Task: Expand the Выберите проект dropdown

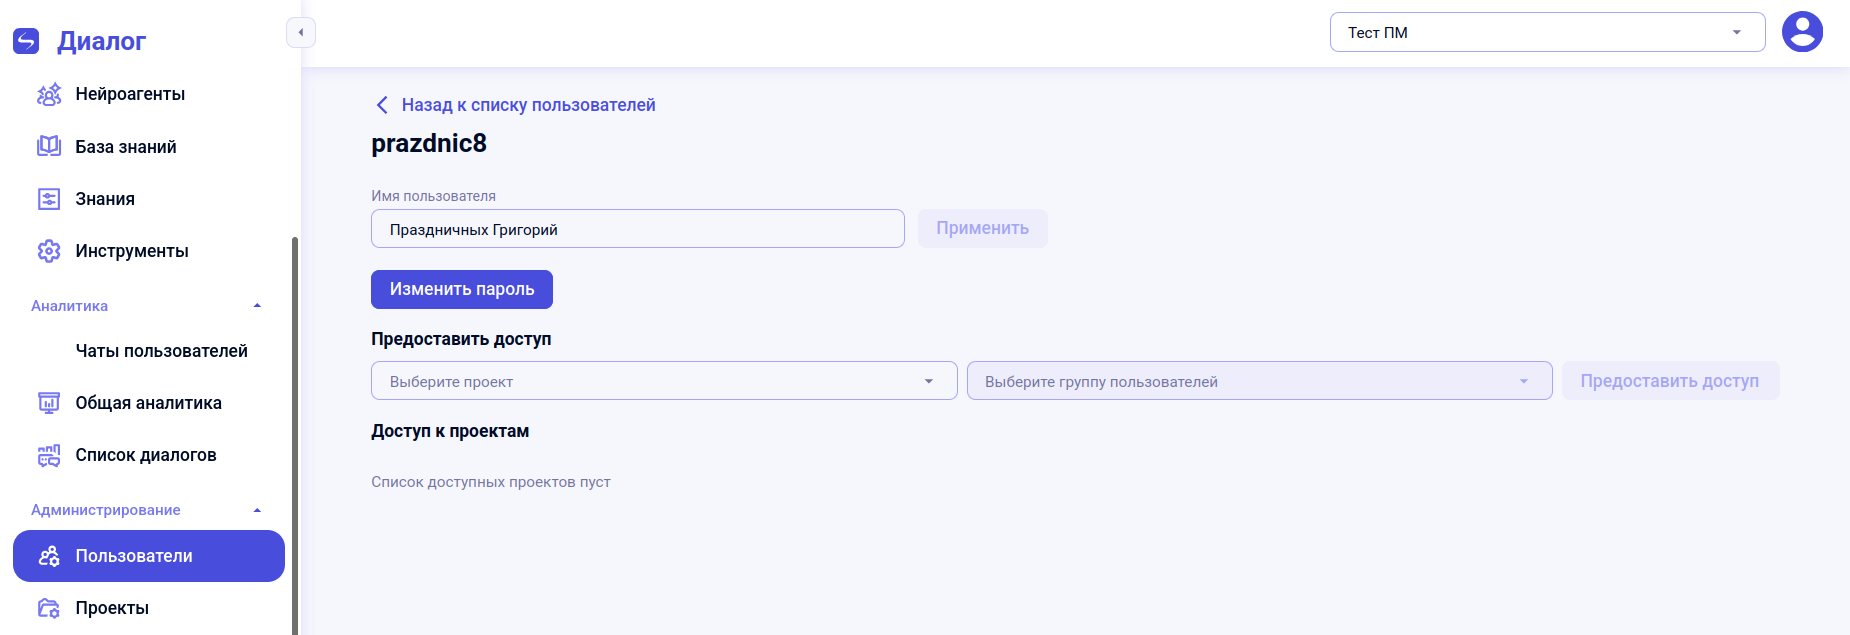Action: pyautogui.click(x=664, y=381)
